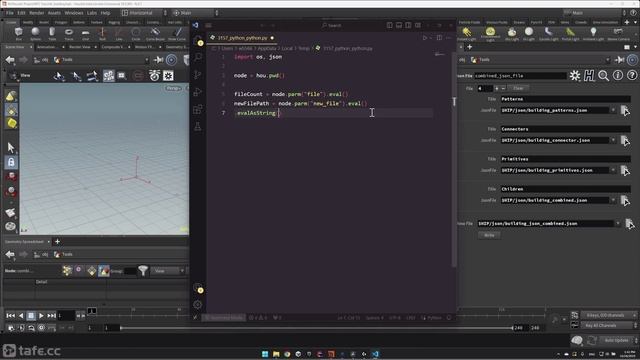640x360 pixels.
Task: Expand building_primitives.json path dropdown
Action: [x=613, y=170]
